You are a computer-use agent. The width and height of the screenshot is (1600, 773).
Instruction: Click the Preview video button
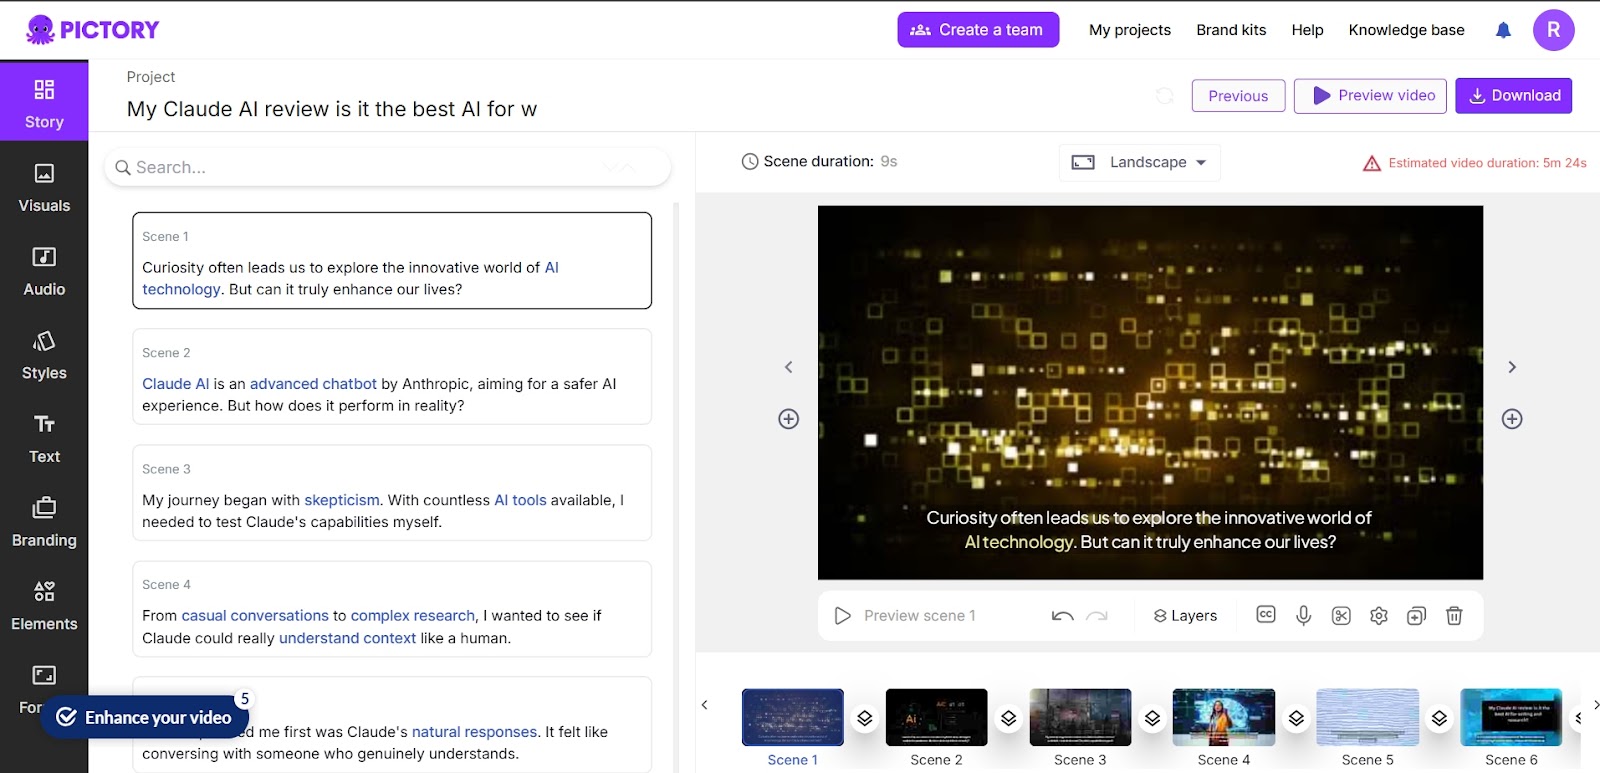click(x=1370, y=96)
